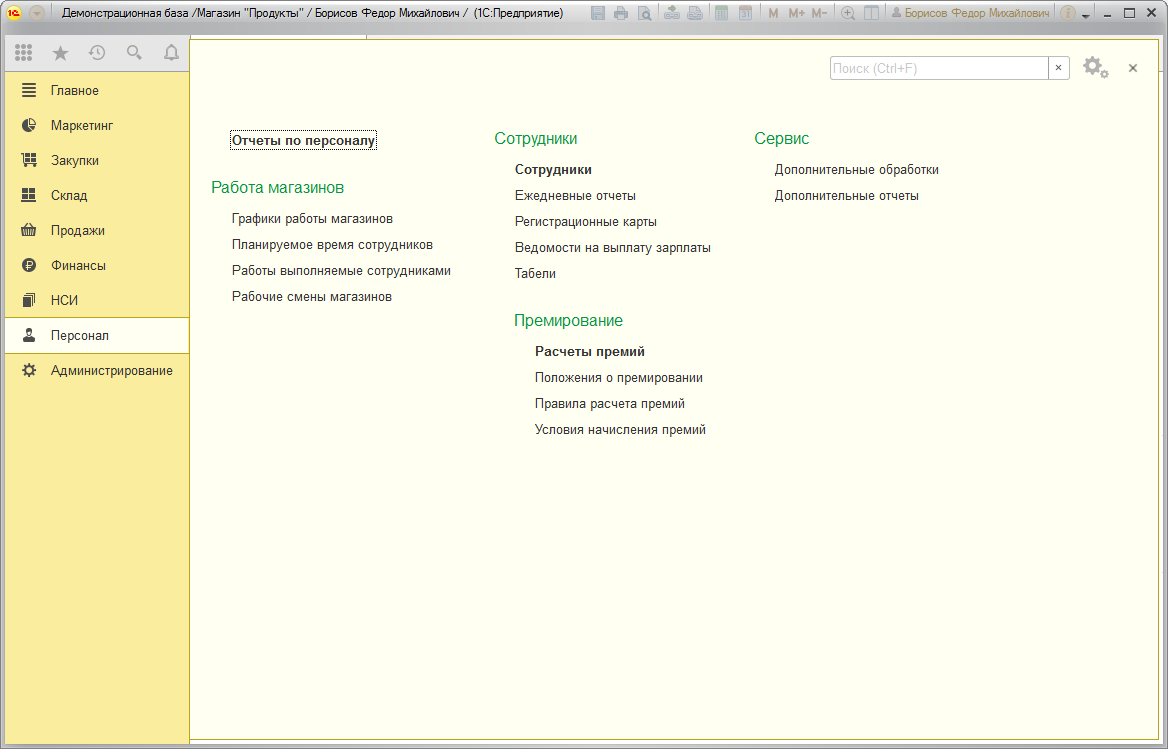Open the Calendar icon
Viewport: 1168px width, 749px height.
point(745,13)
